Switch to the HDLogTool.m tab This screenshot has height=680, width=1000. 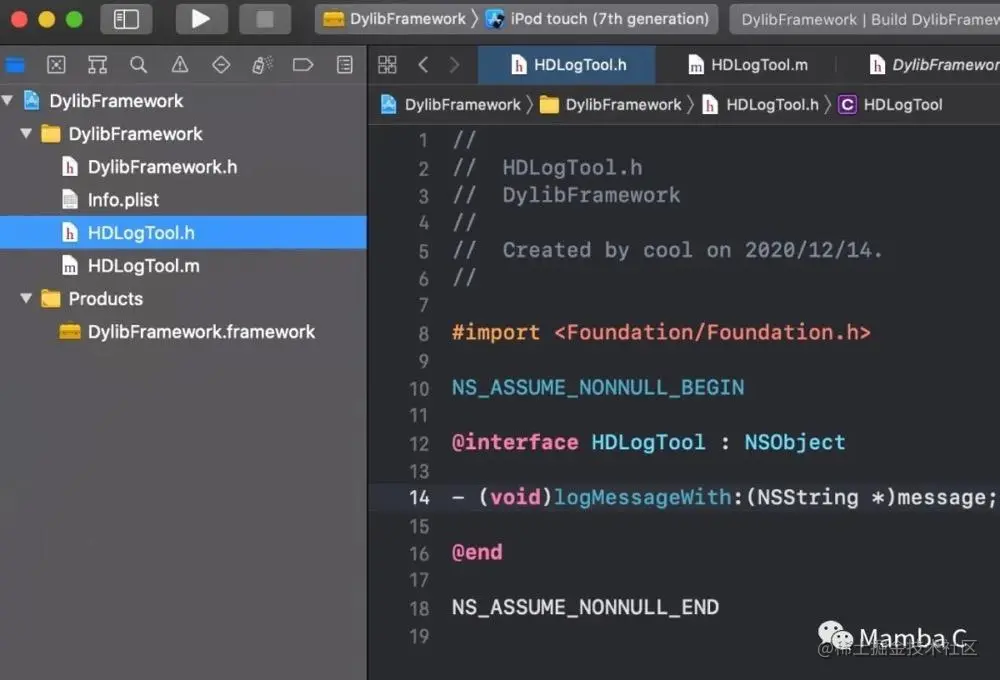click(747, 65)
